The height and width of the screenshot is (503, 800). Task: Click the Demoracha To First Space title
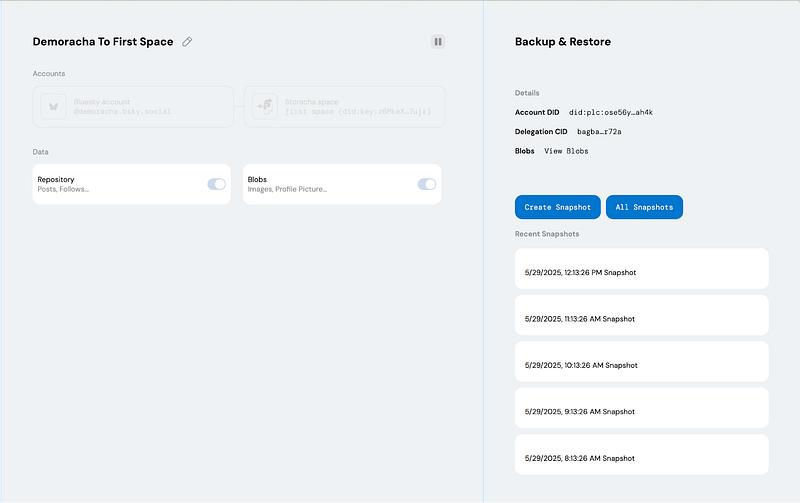pos(103,42)
